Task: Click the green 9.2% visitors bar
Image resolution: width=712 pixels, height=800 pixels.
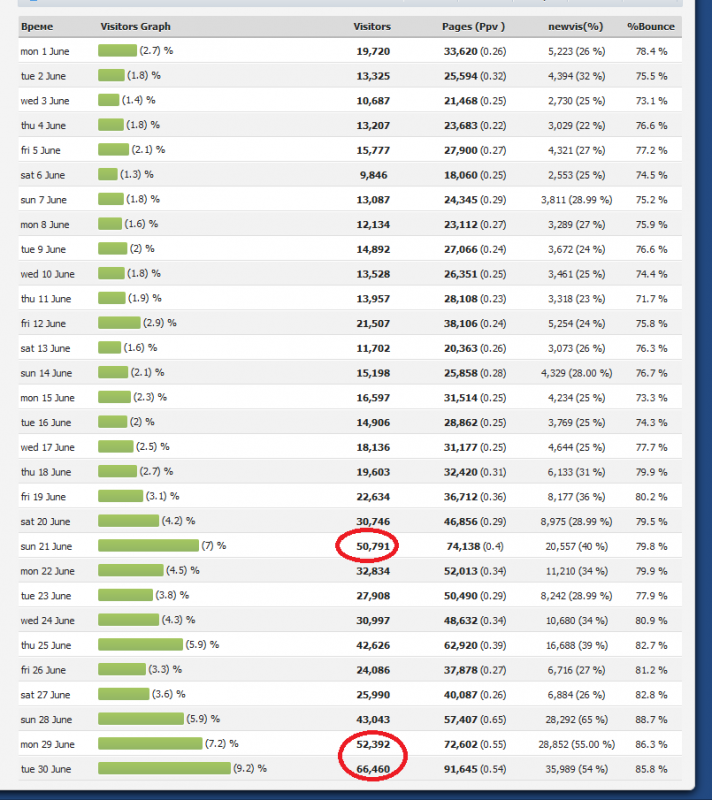Action: pos(164,768)
